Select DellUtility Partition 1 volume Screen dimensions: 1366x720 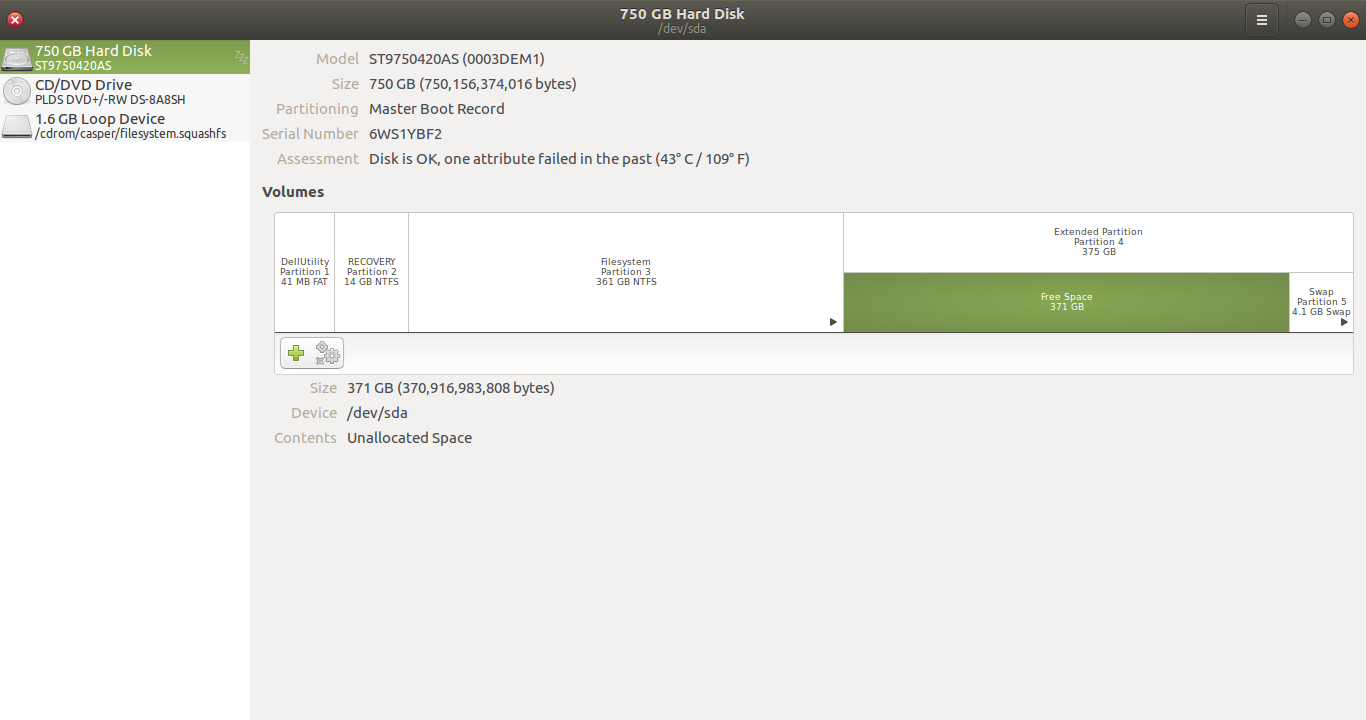pyautogui.click(x=305, y=272)
